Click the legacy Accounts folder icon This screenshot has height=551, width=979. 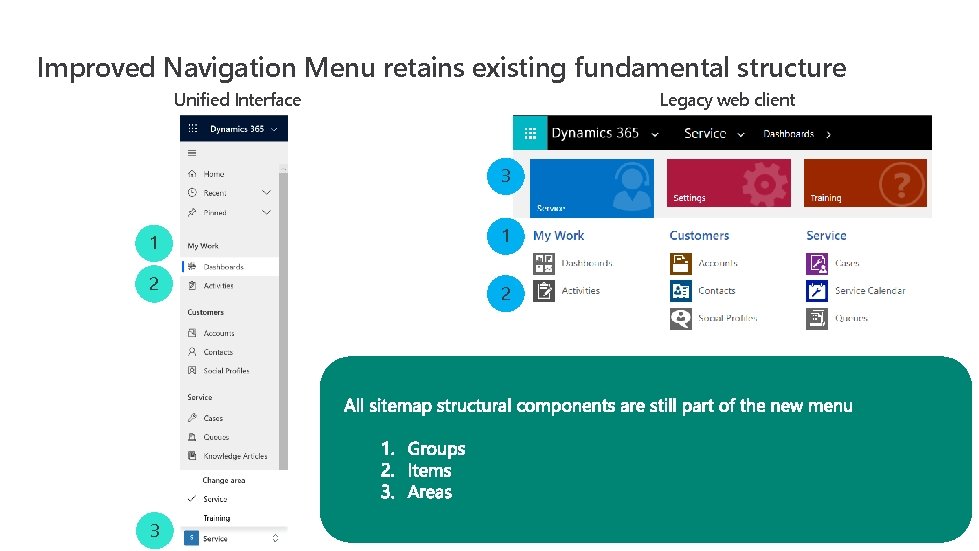click(681, 263)
